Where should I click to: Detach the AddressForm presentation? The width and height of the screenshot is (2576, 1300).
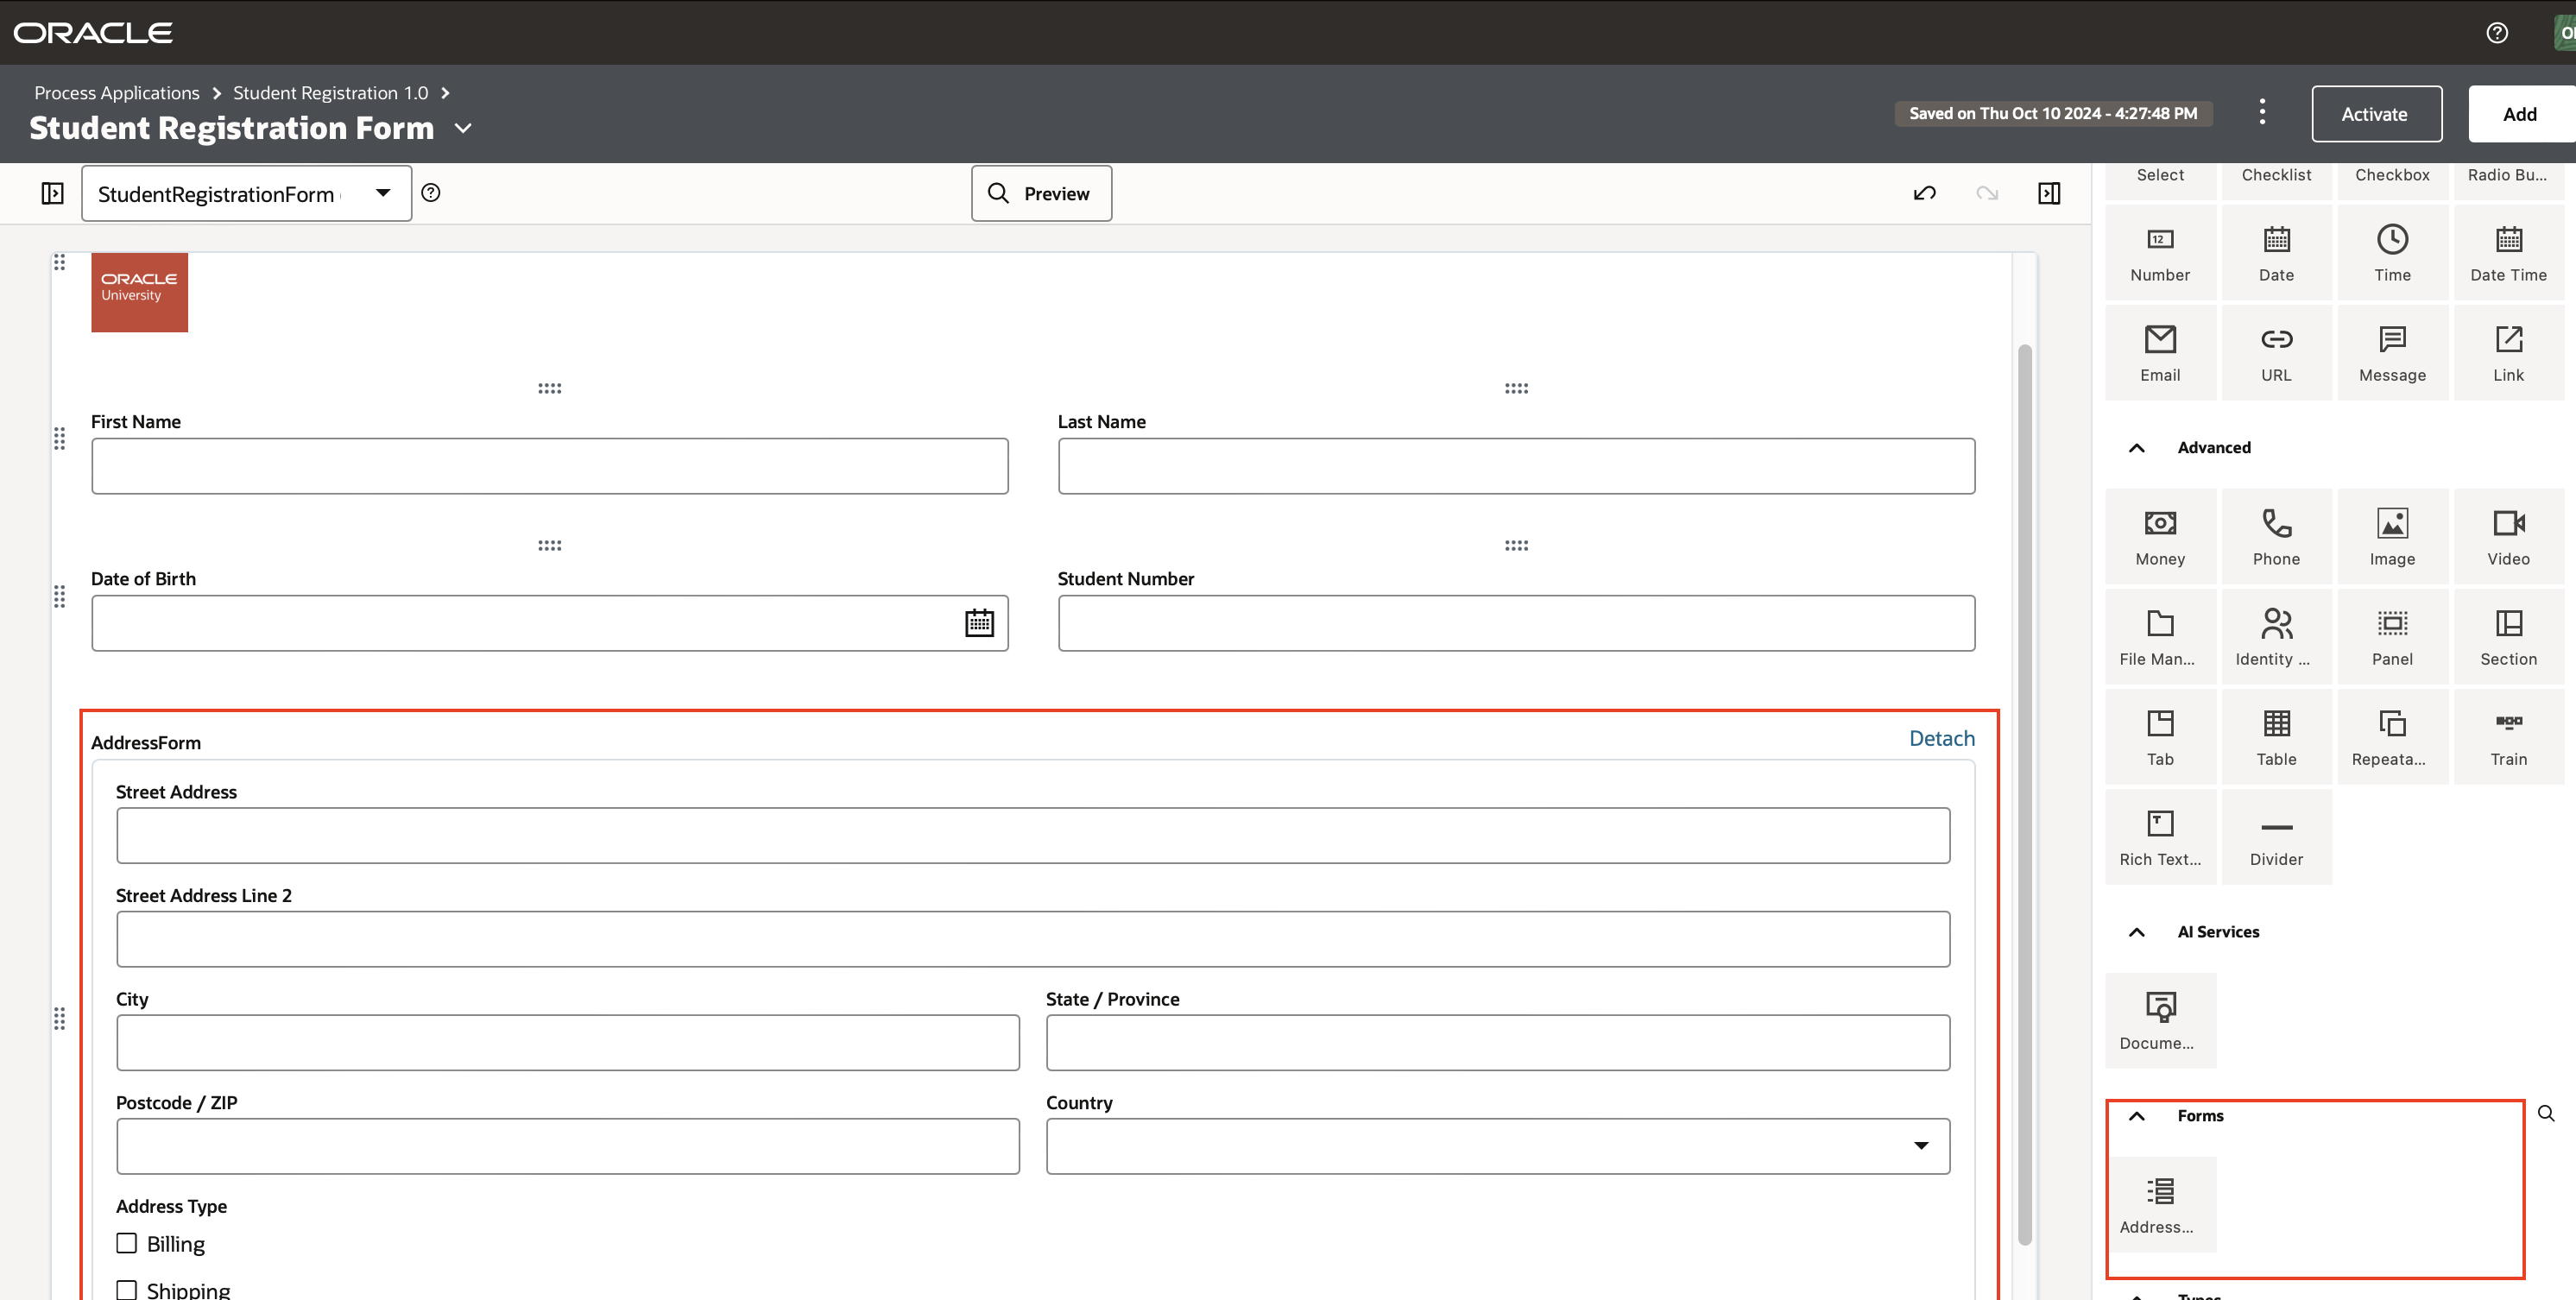pos(1941,738)
